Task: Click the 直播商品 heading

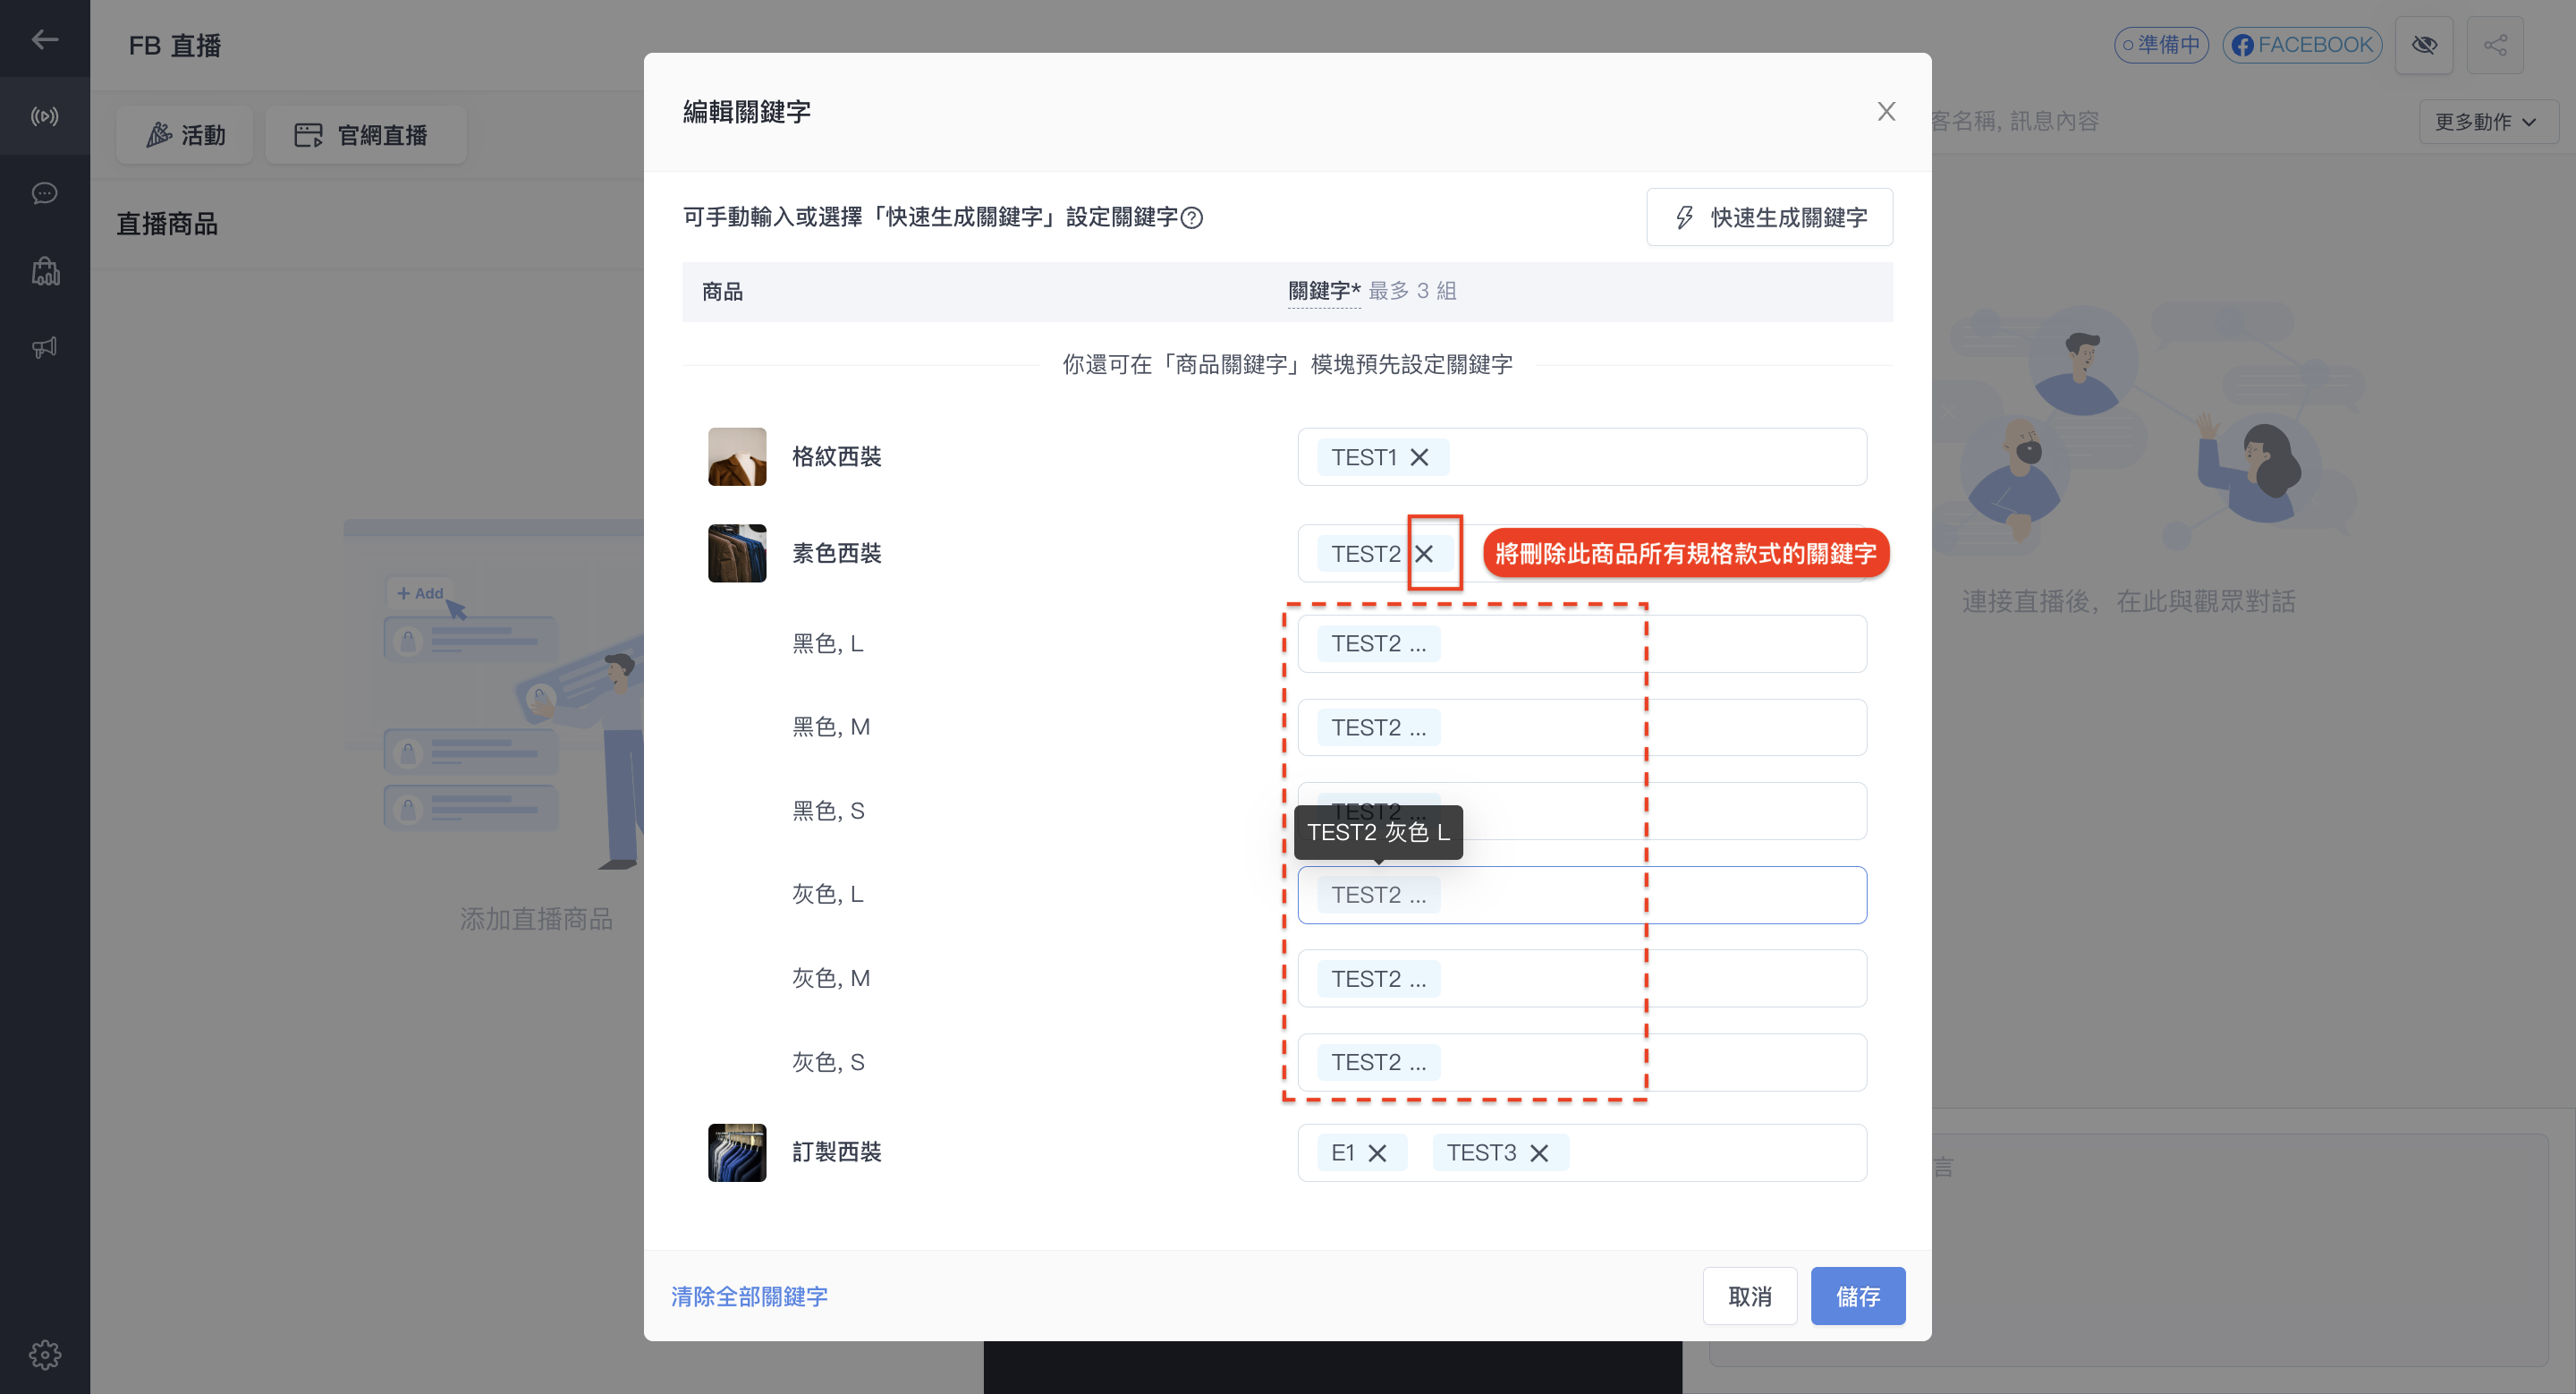Action: [167, 224]
